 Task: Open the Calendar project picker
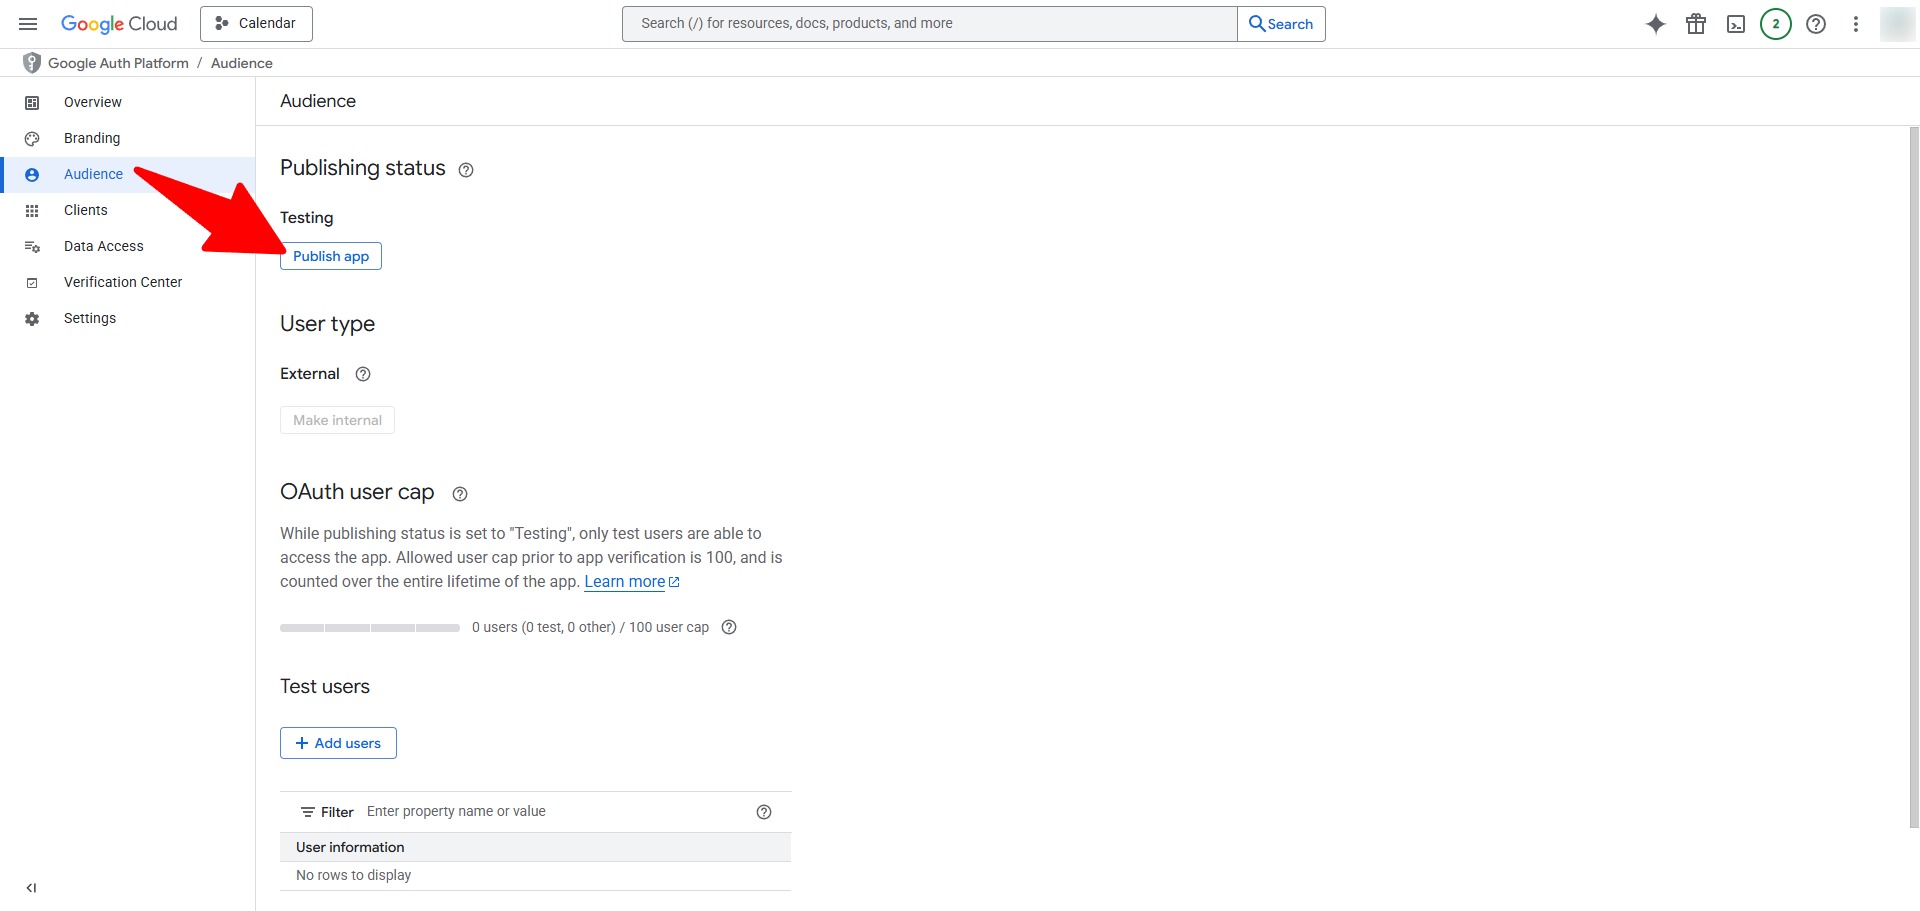coord(256,24)
